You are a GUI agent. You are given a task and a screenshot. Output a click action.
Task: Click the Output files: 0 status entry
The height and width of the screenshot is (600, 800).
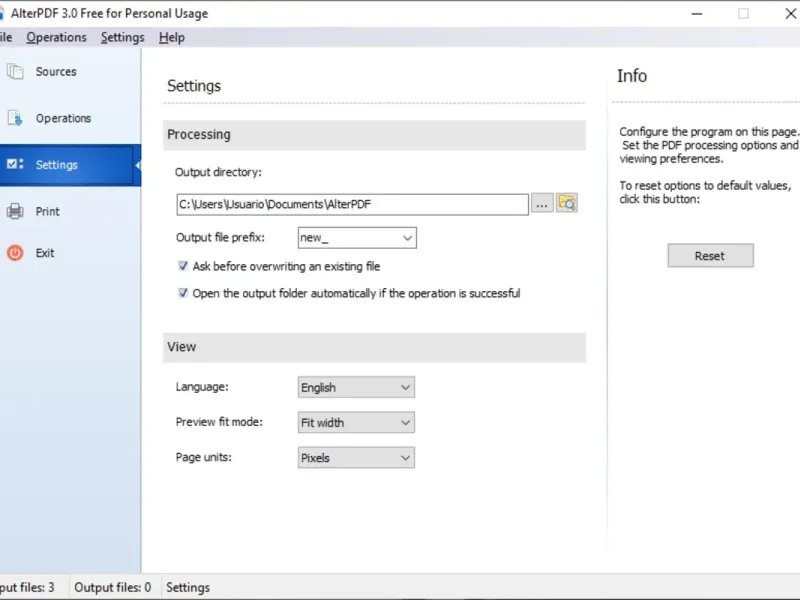click(x=113, y=588)
